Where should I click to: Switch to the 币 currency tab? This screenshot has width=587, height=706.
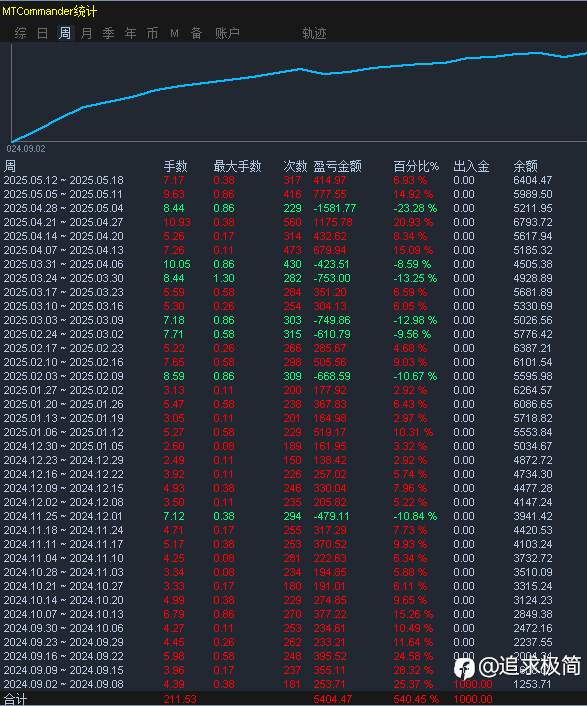152,33
